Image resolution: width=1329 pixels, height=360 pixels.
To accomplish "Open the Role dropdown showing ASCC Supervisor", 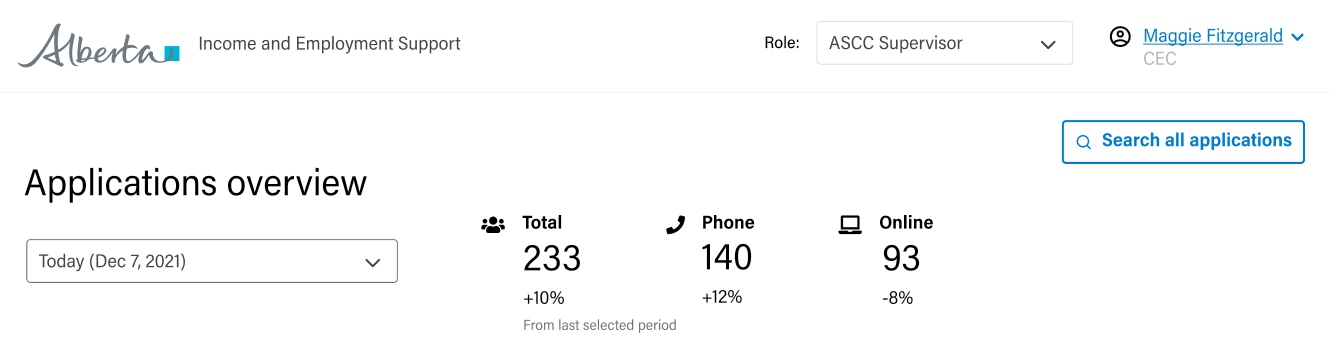I will [x=945, y=43].
